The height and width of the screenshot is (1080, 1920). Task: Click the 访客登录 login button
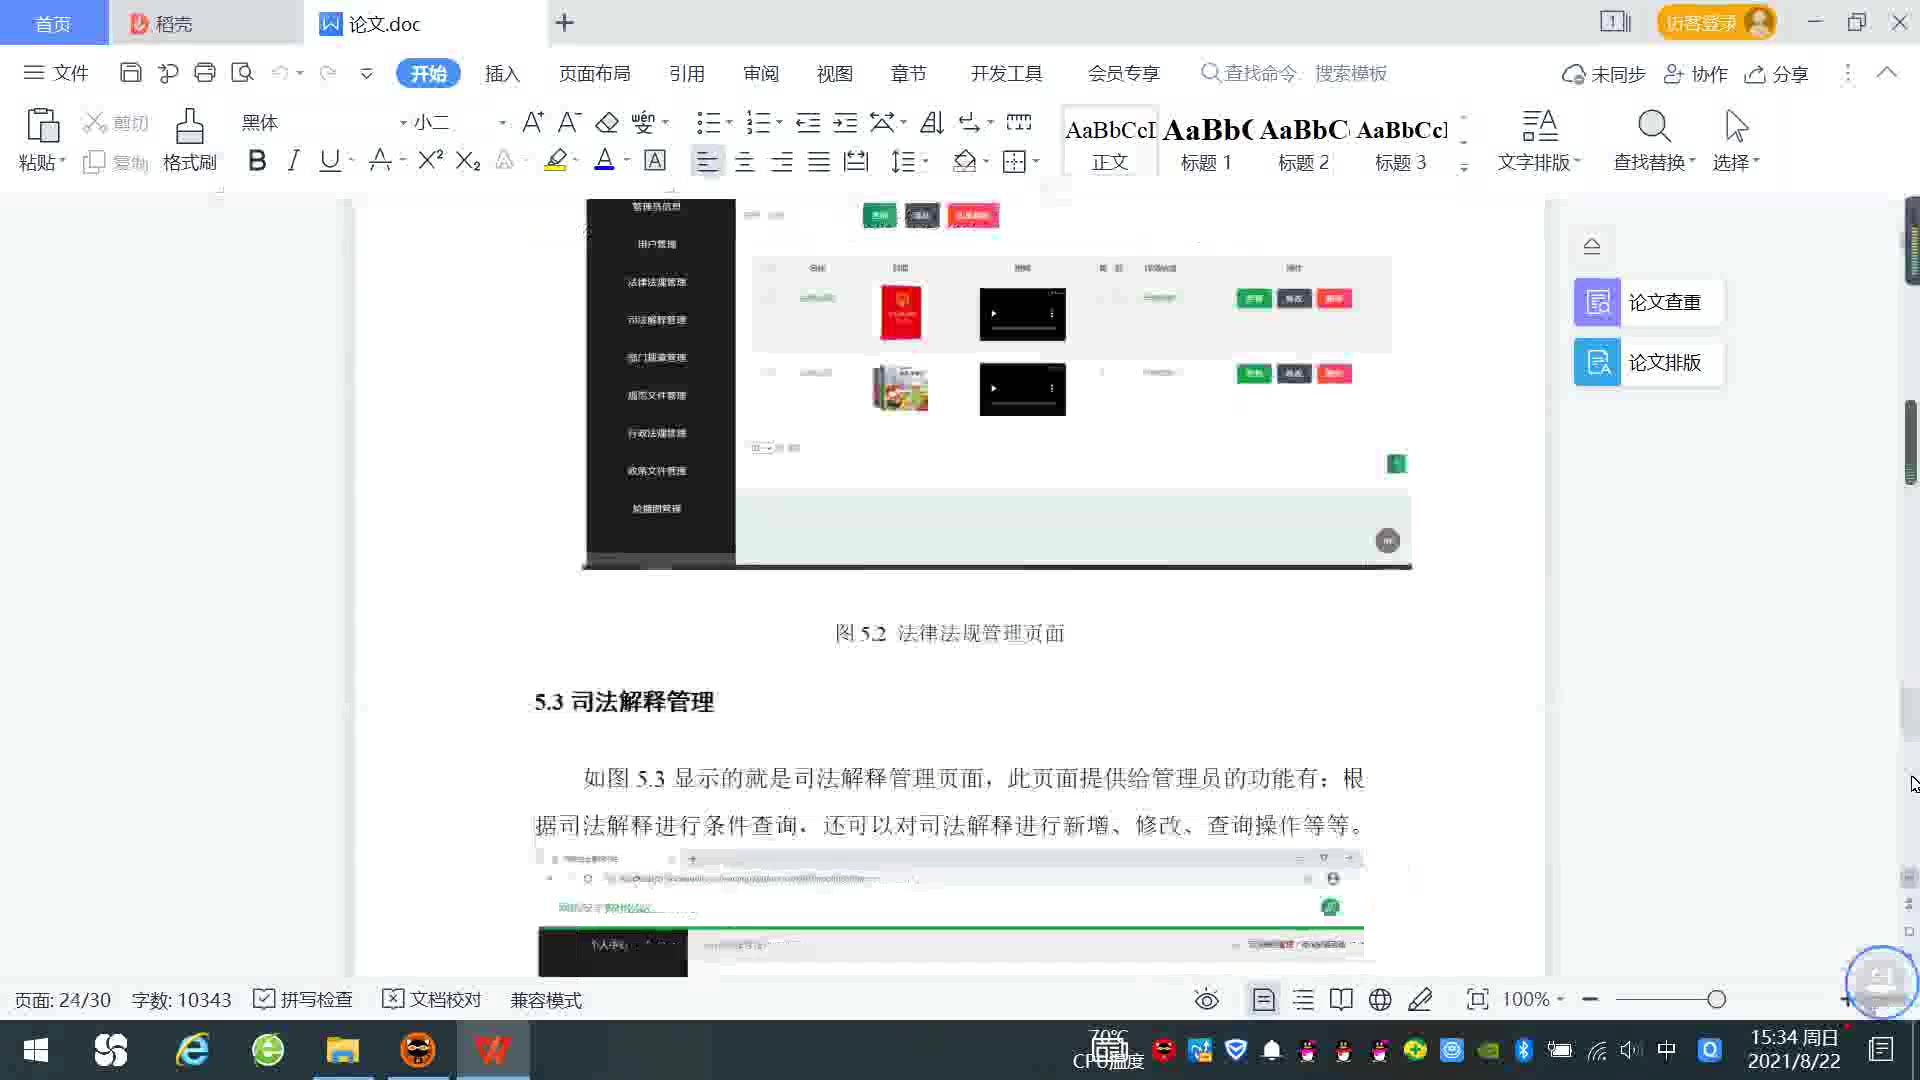click(x=1716, y=22)
